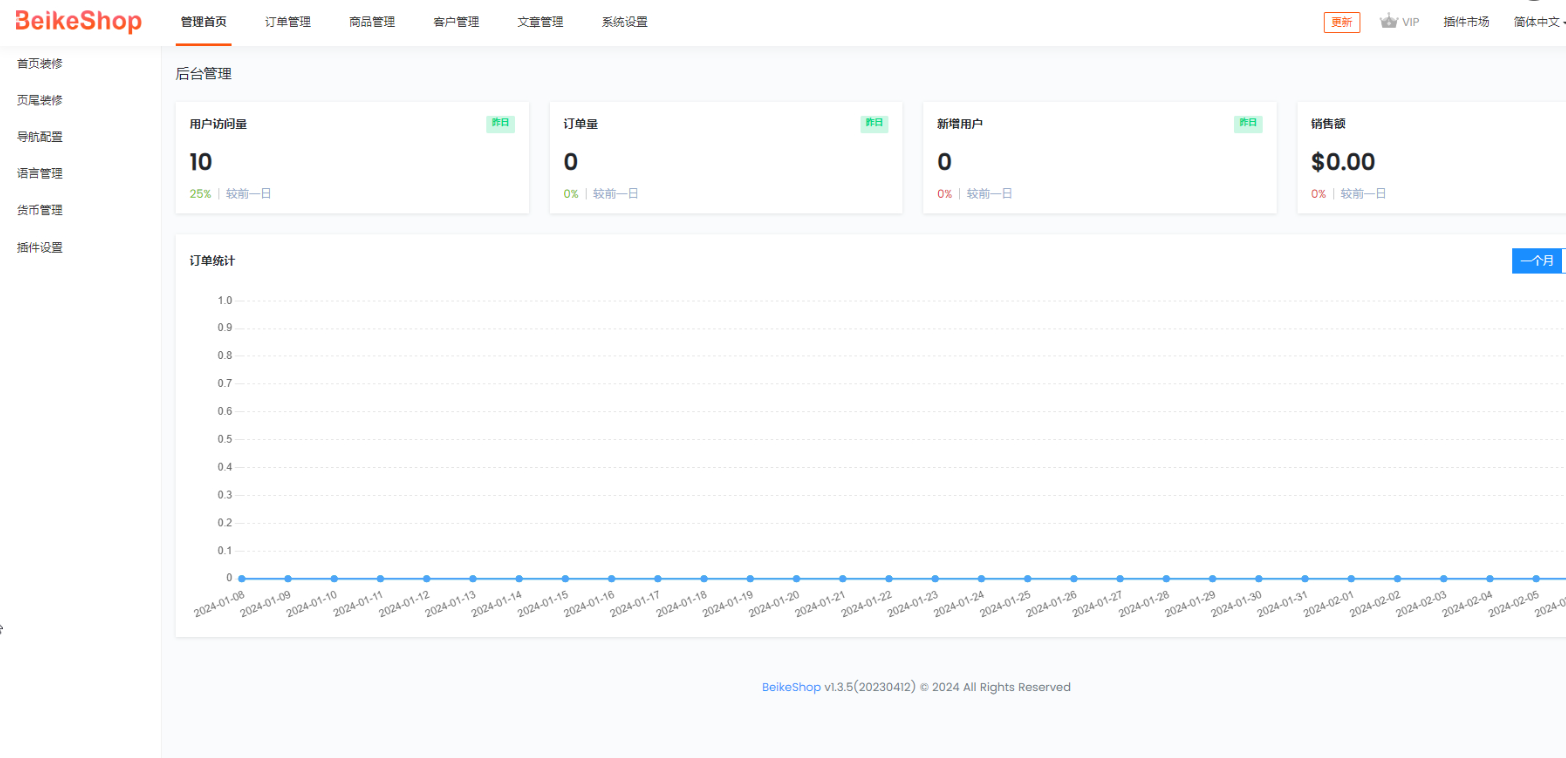Click the BeikeShop logo
Viewport: 1566px width, 758px height.
click(x=79, y=21)
